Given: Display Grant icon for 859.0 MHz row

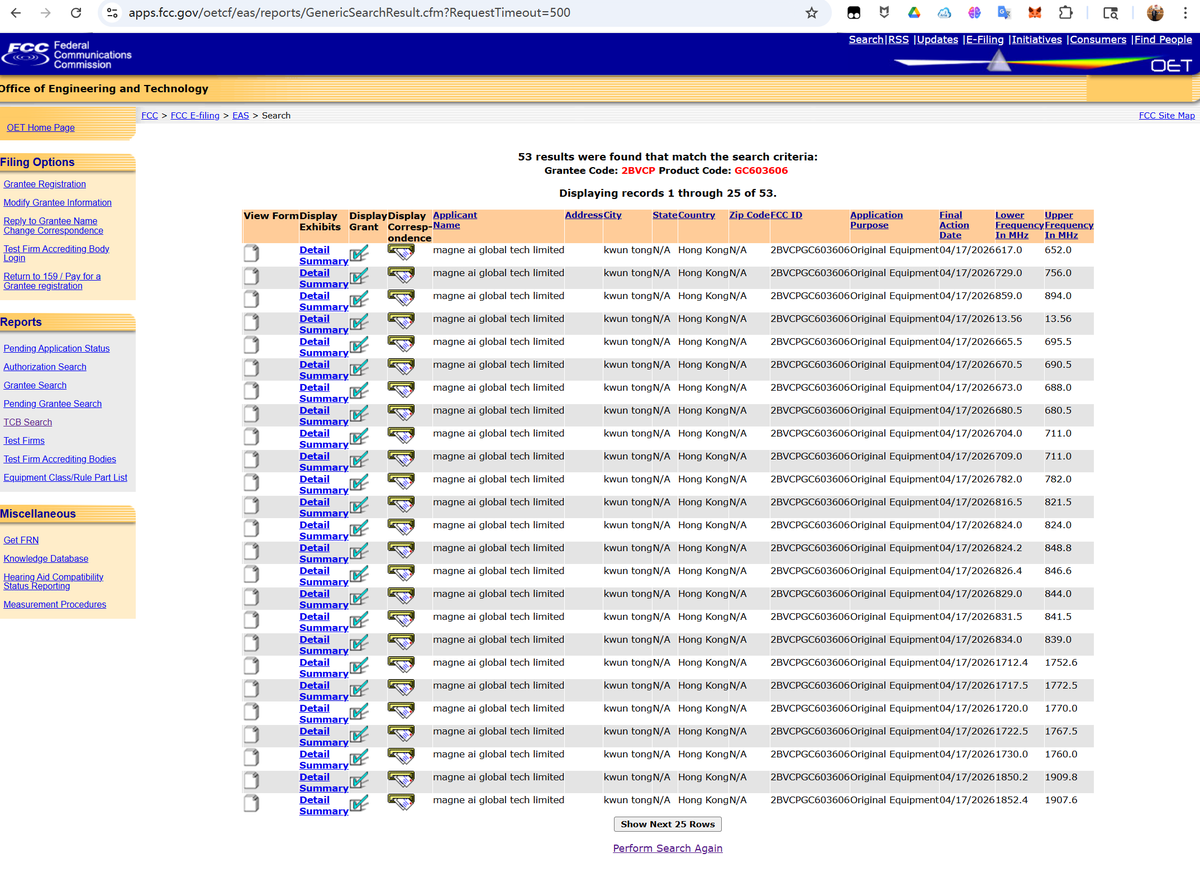Looking at the screenshot, I should point(359,300).
